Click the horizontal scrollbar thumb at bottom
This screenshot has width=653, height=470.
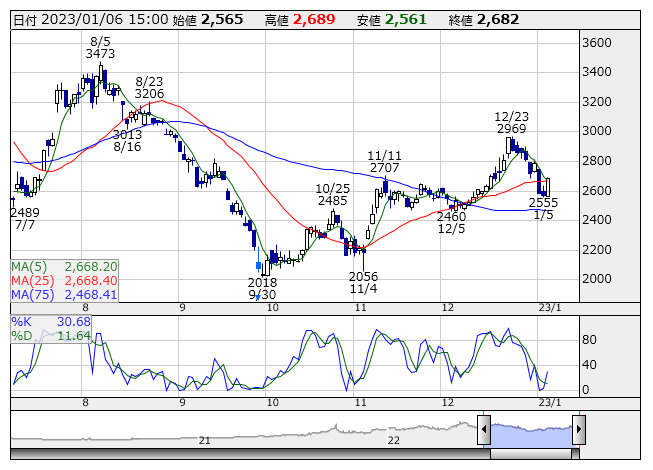pyautogui.click(x=531, y=454)
